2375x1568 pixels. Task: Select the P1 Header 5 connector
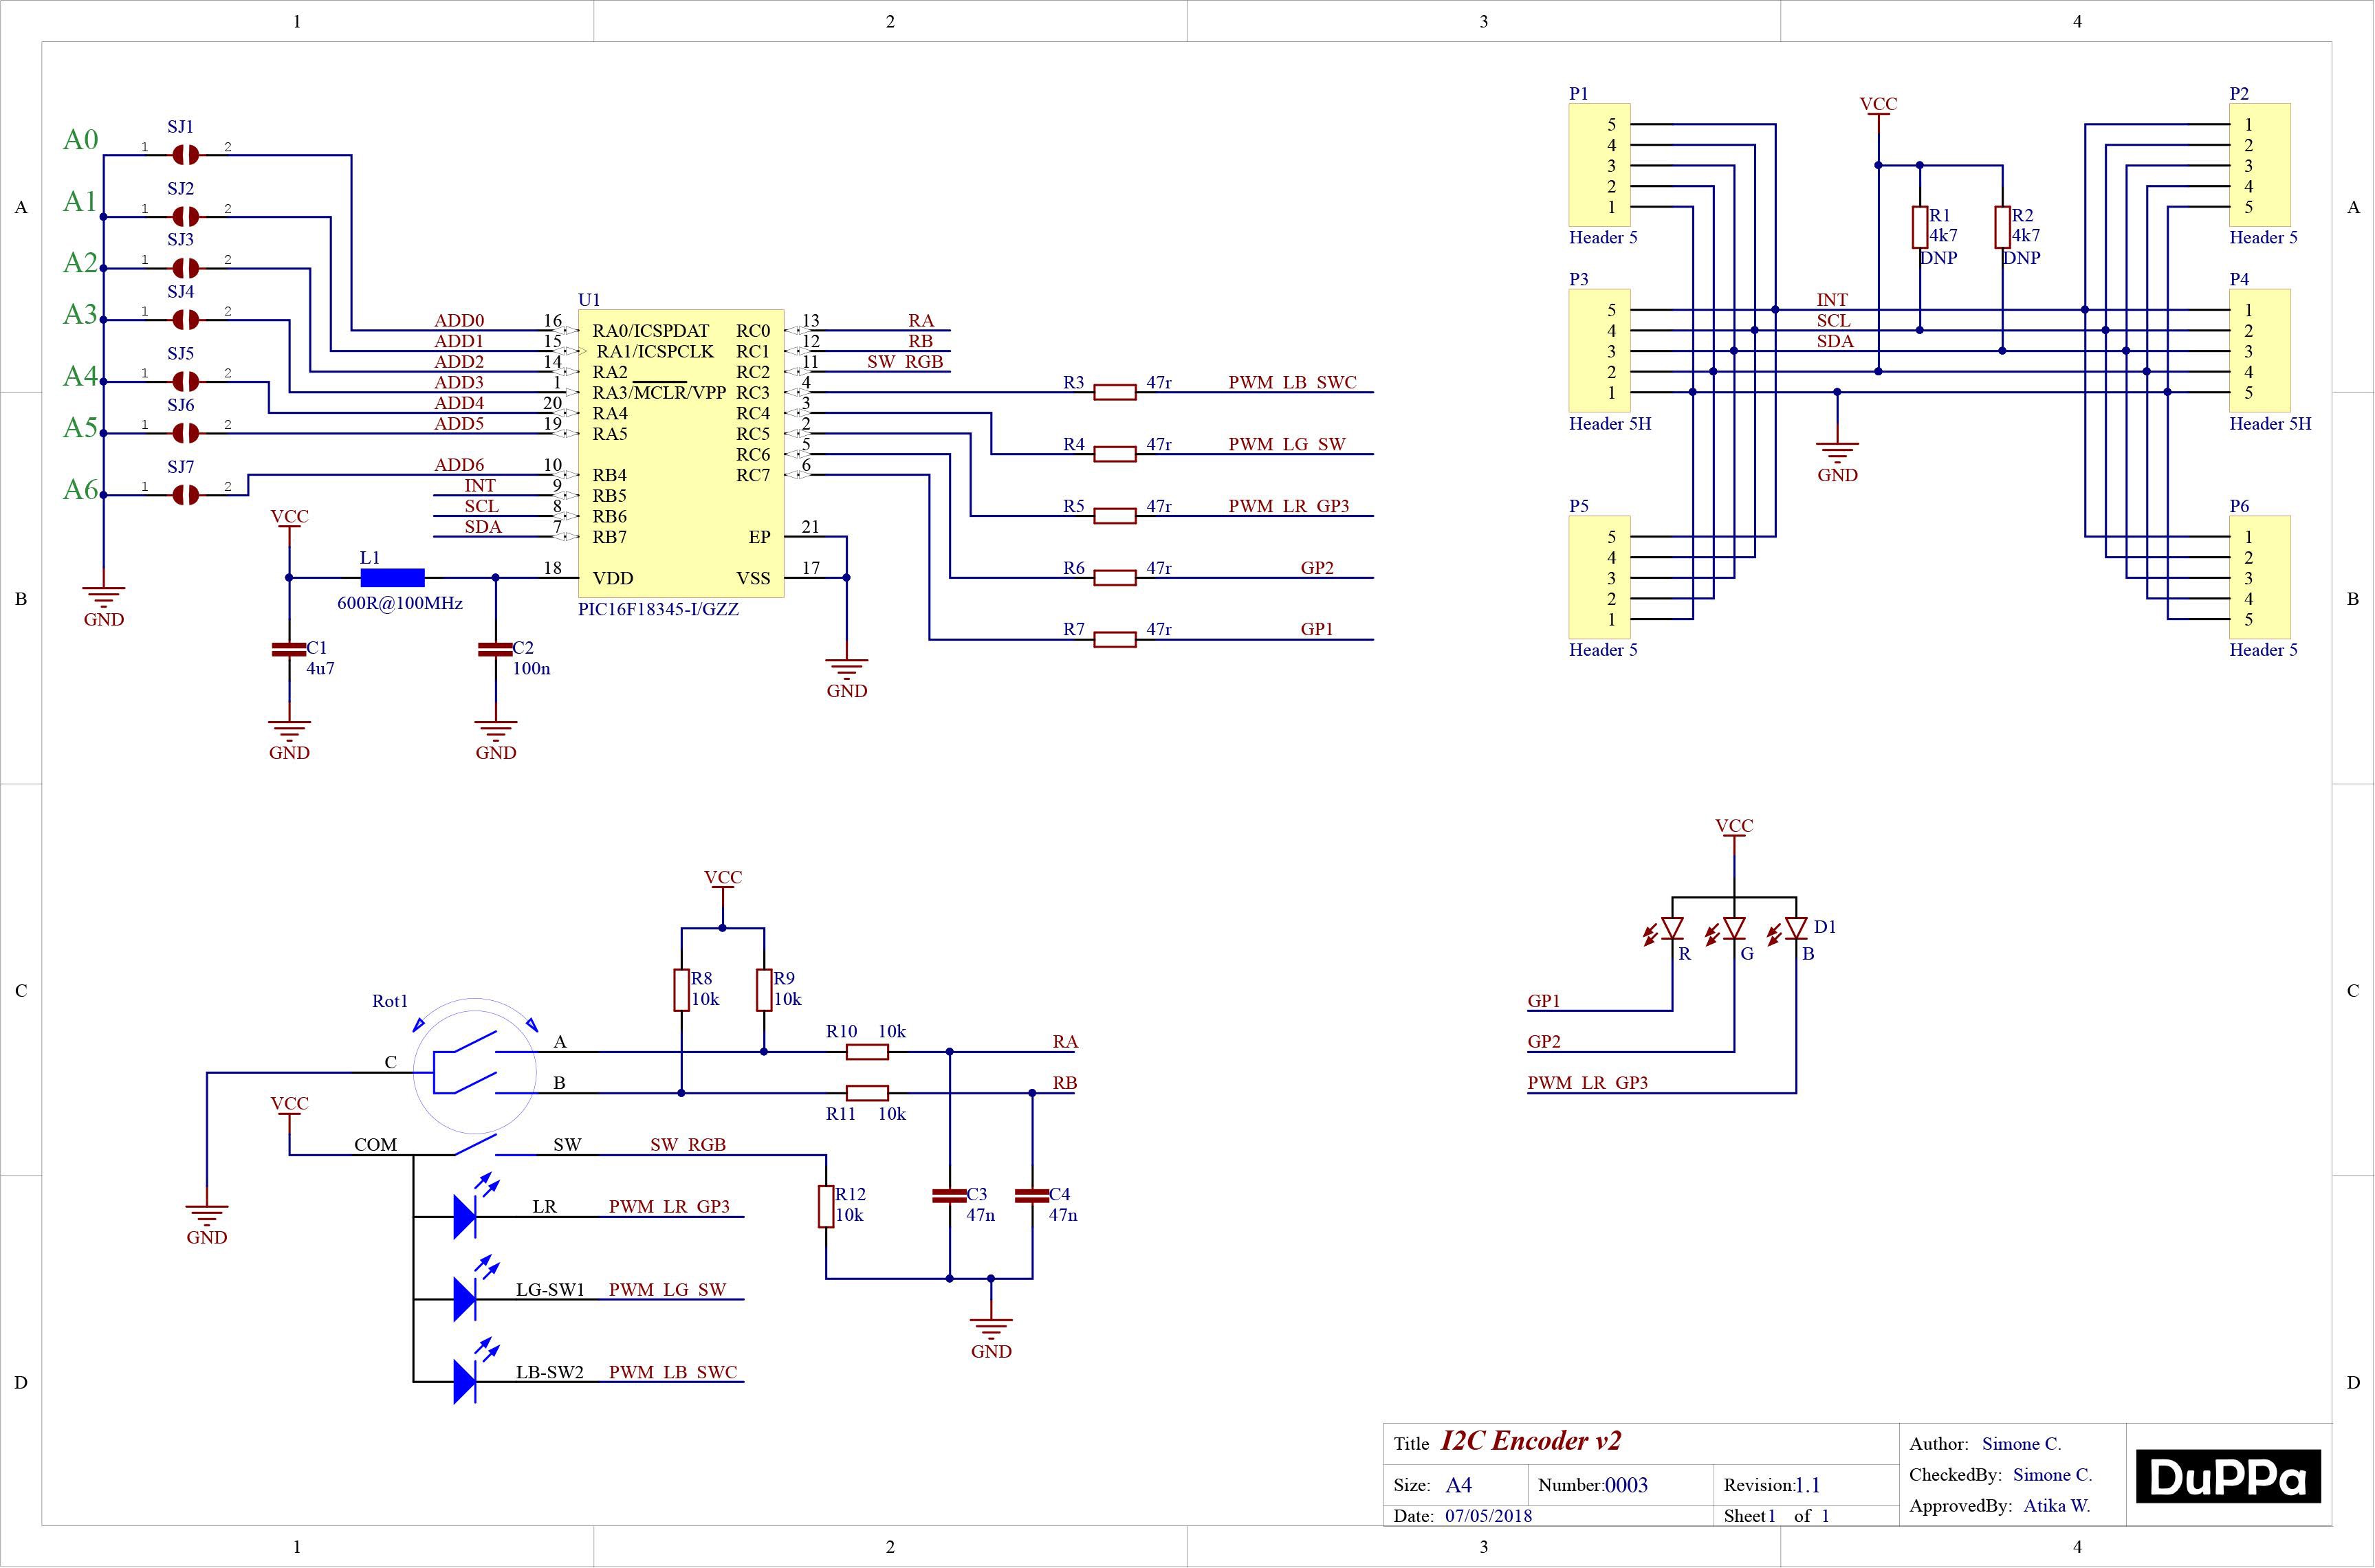(x=1600, y=165)
